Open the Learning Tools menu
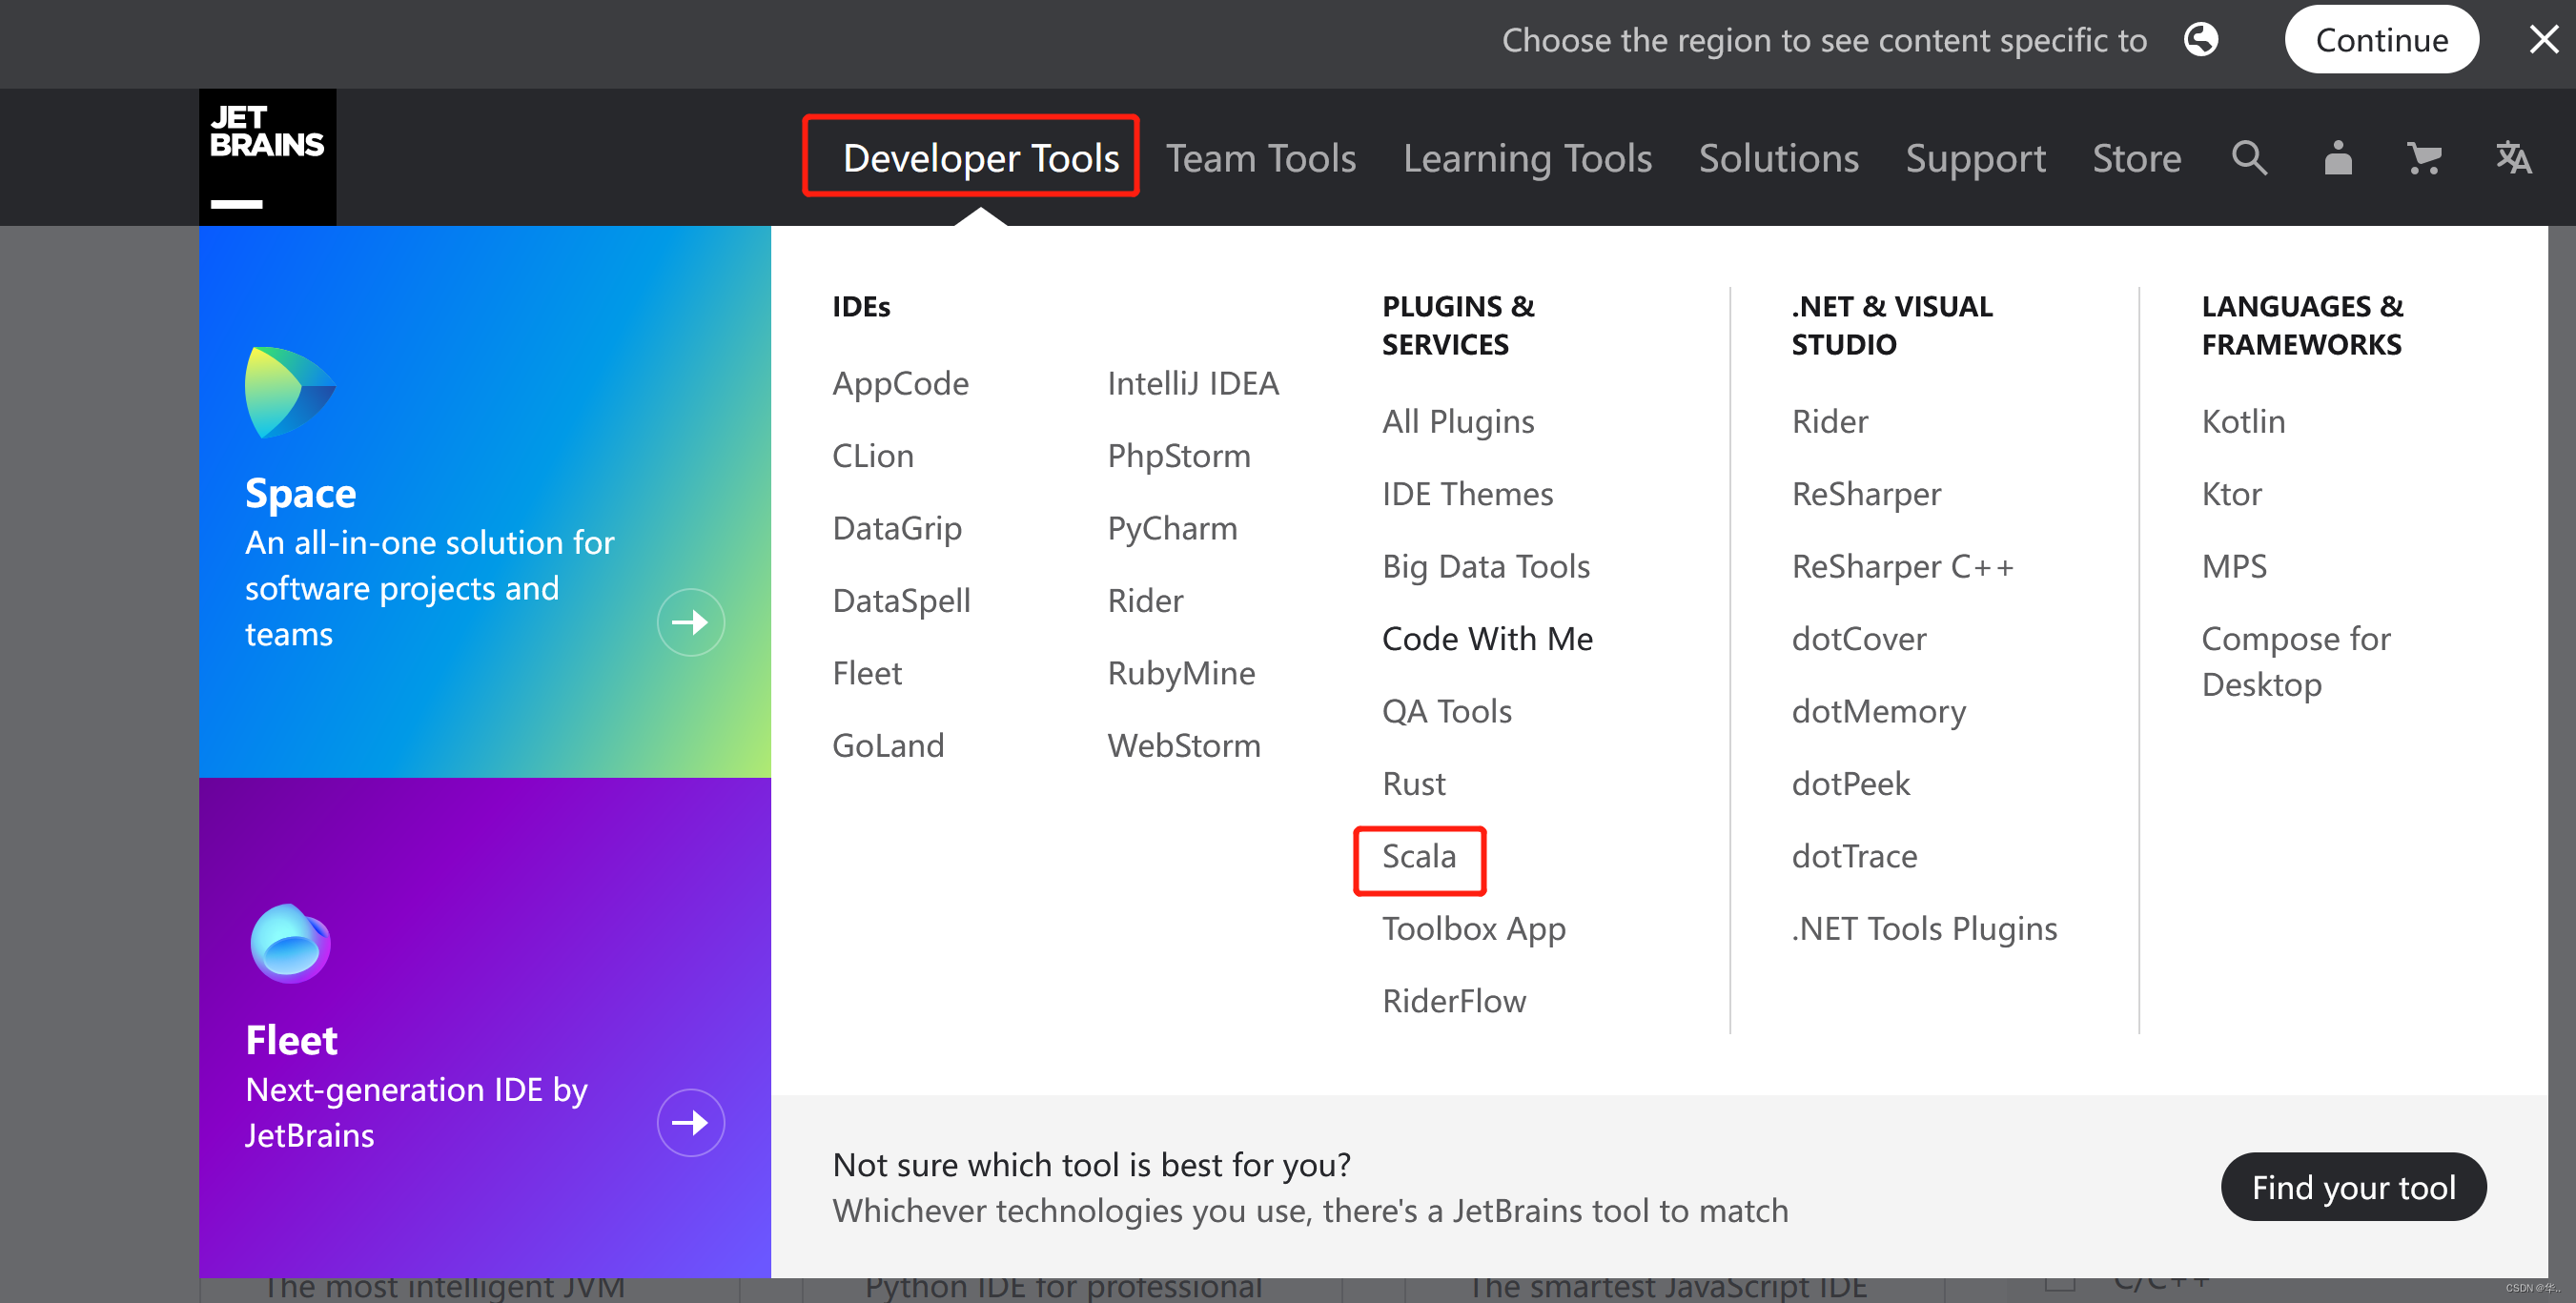2576x1303 pixels. (1527, 158)
